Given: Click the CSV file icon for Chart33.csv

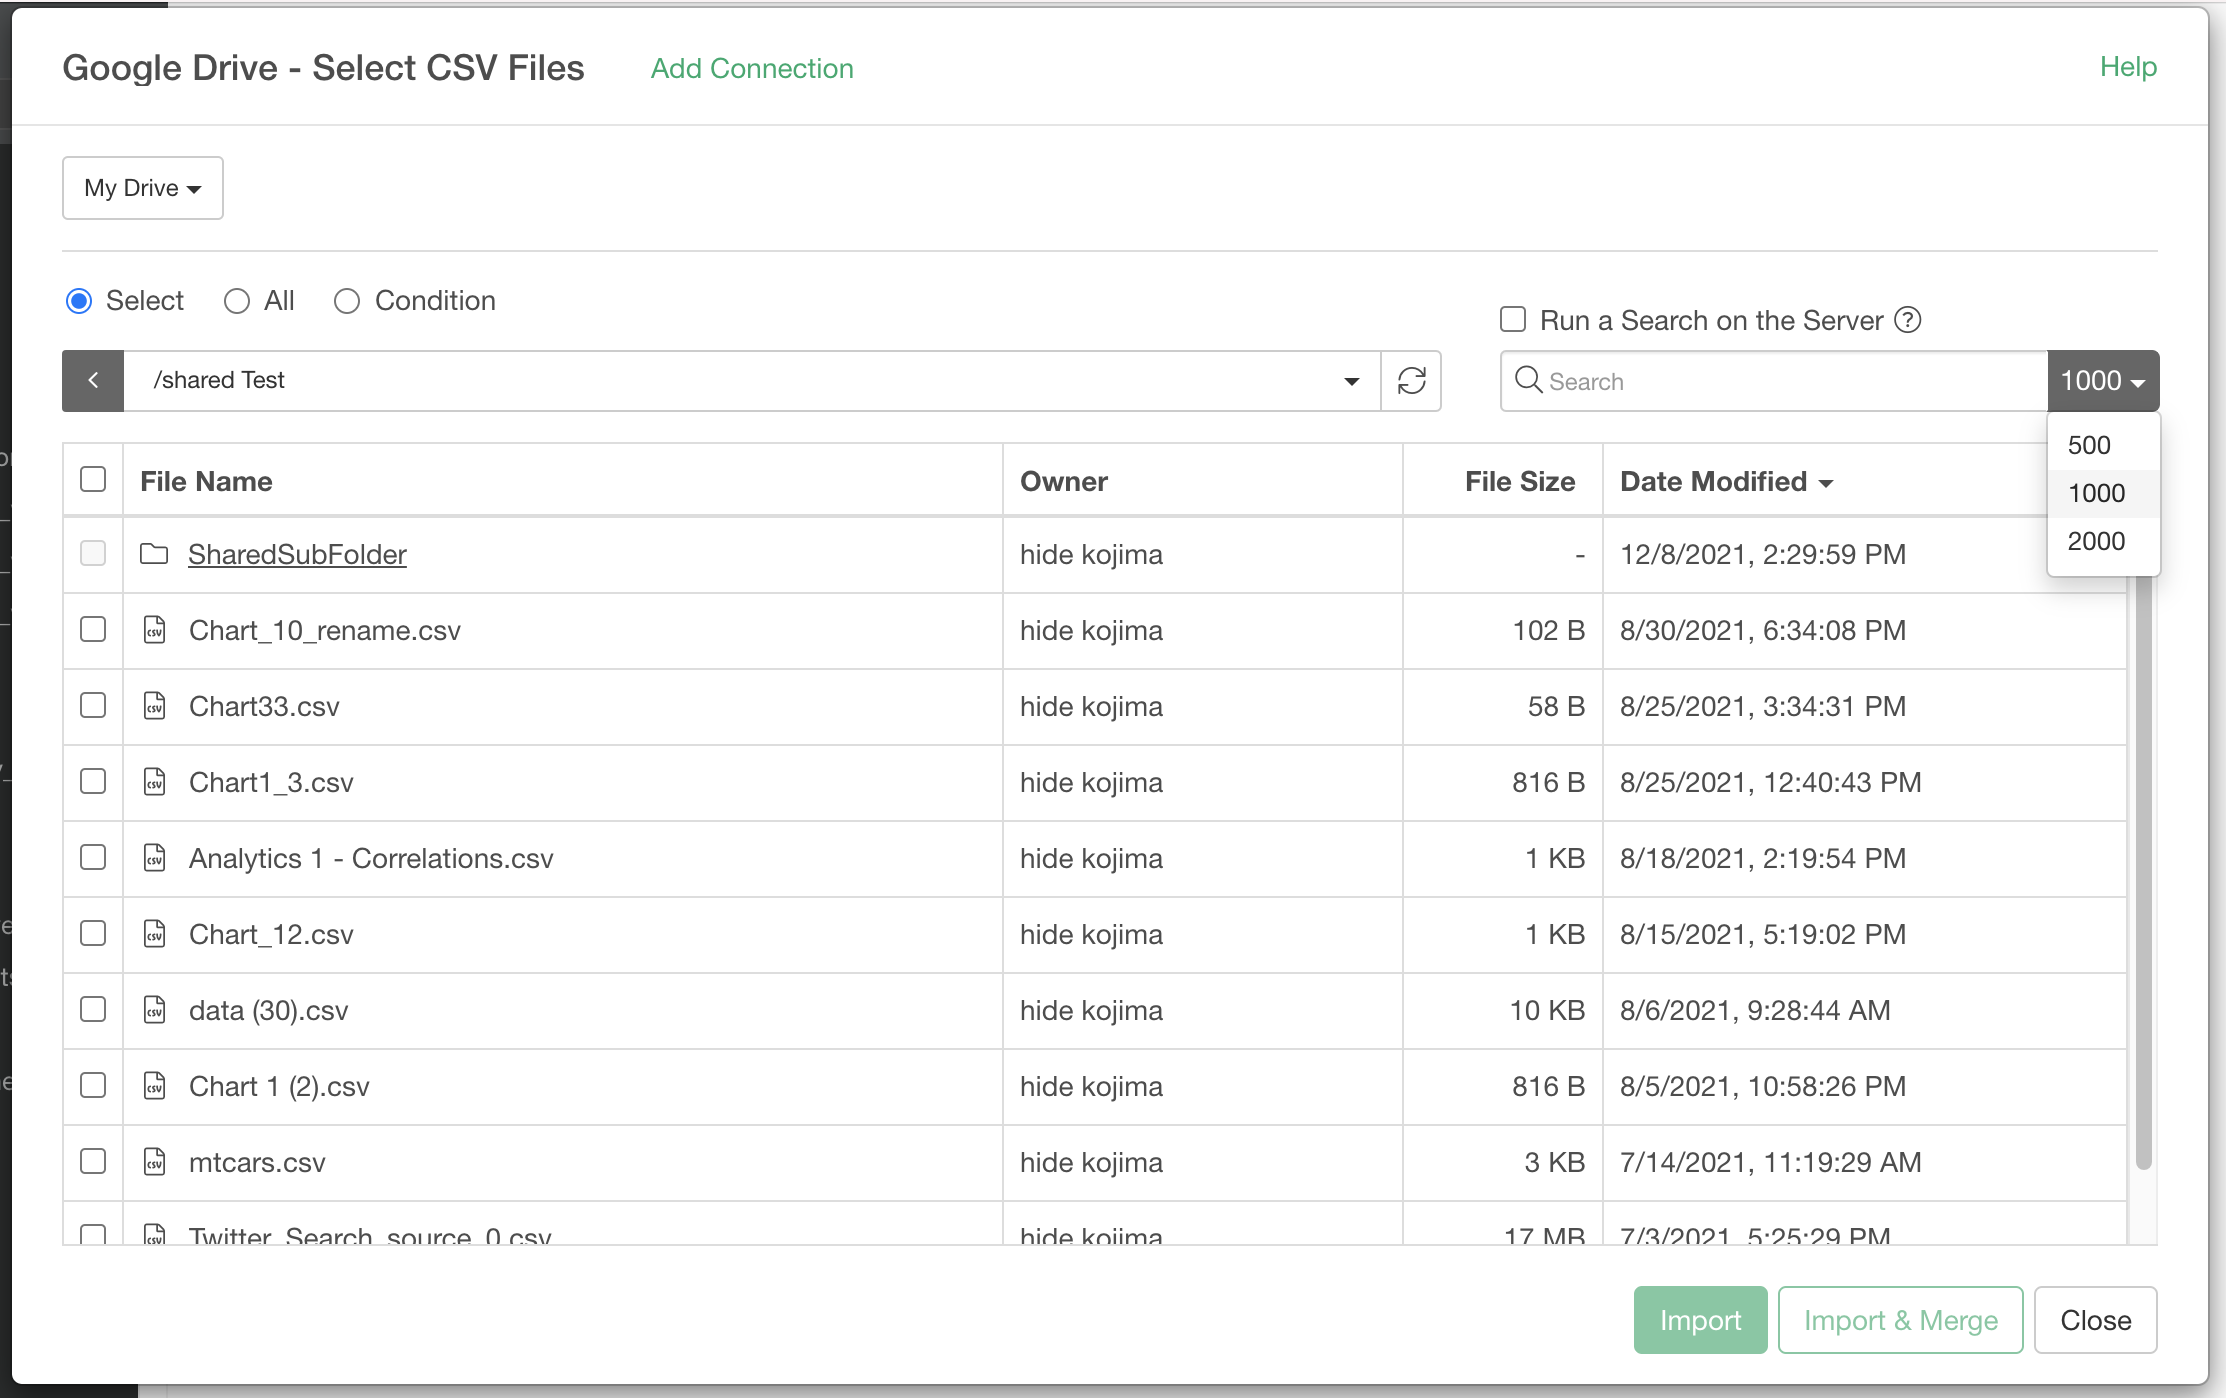Looking at the screenshot, I should [x=155, y=706].
